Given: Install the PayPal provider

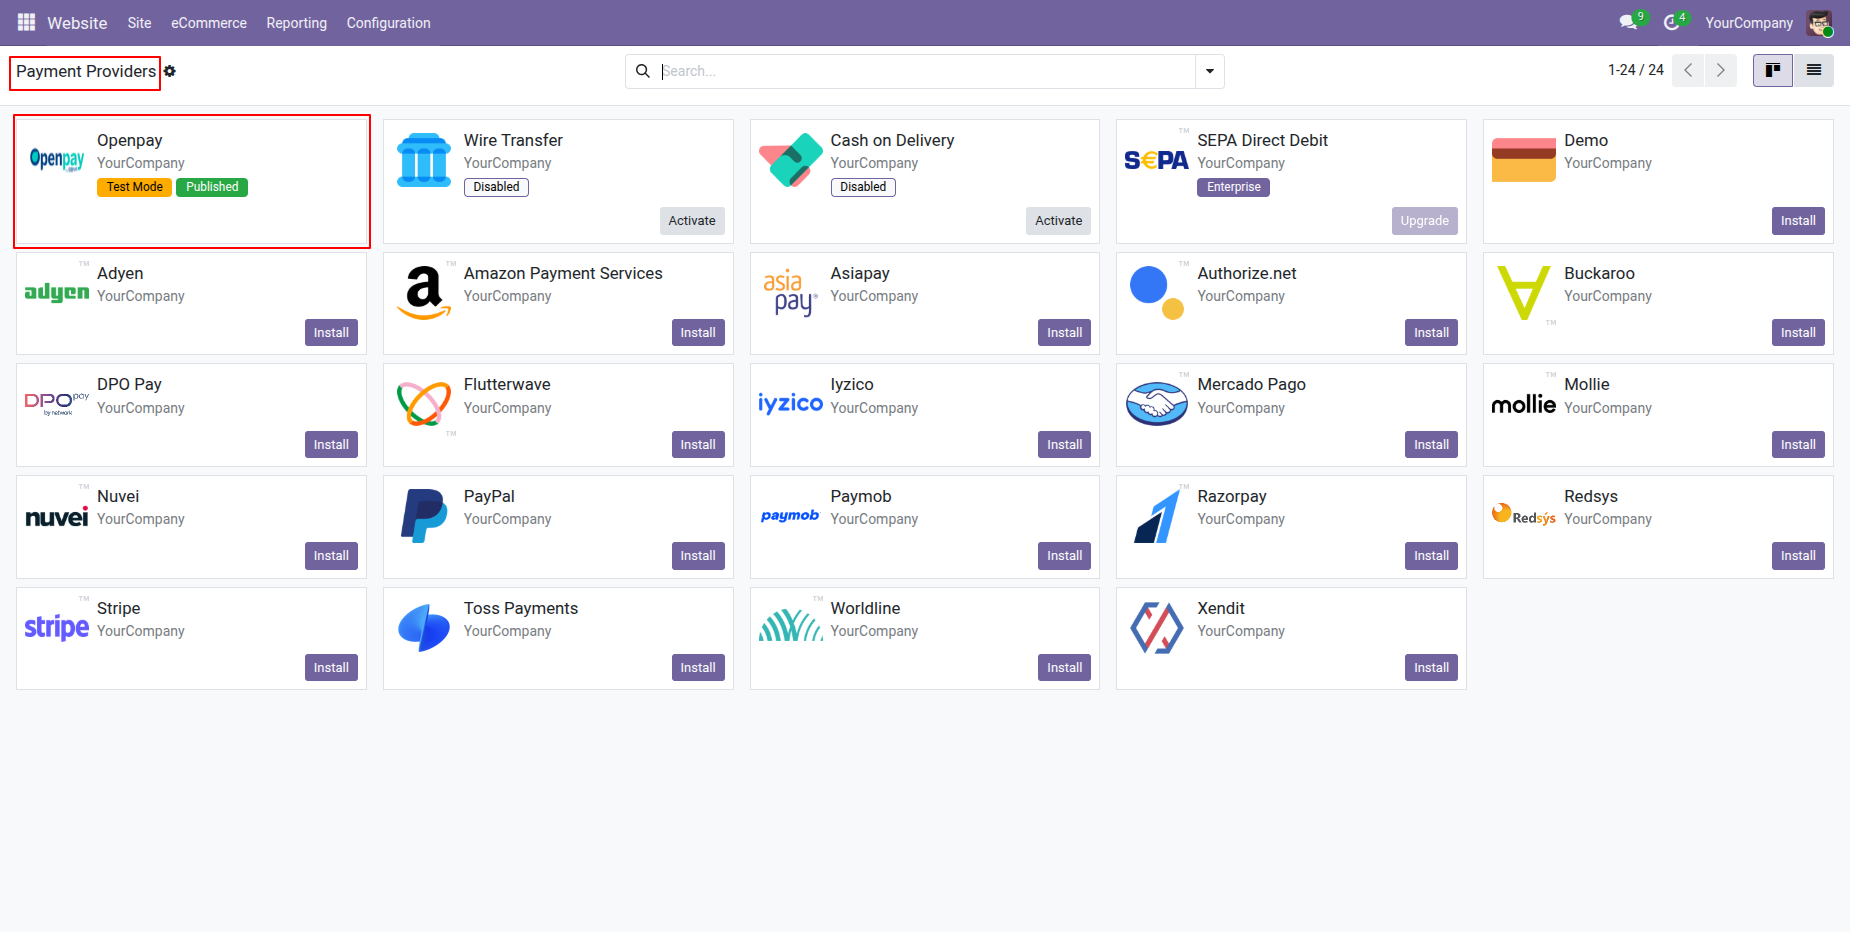Looking at the screenshot, I should 698,556.
